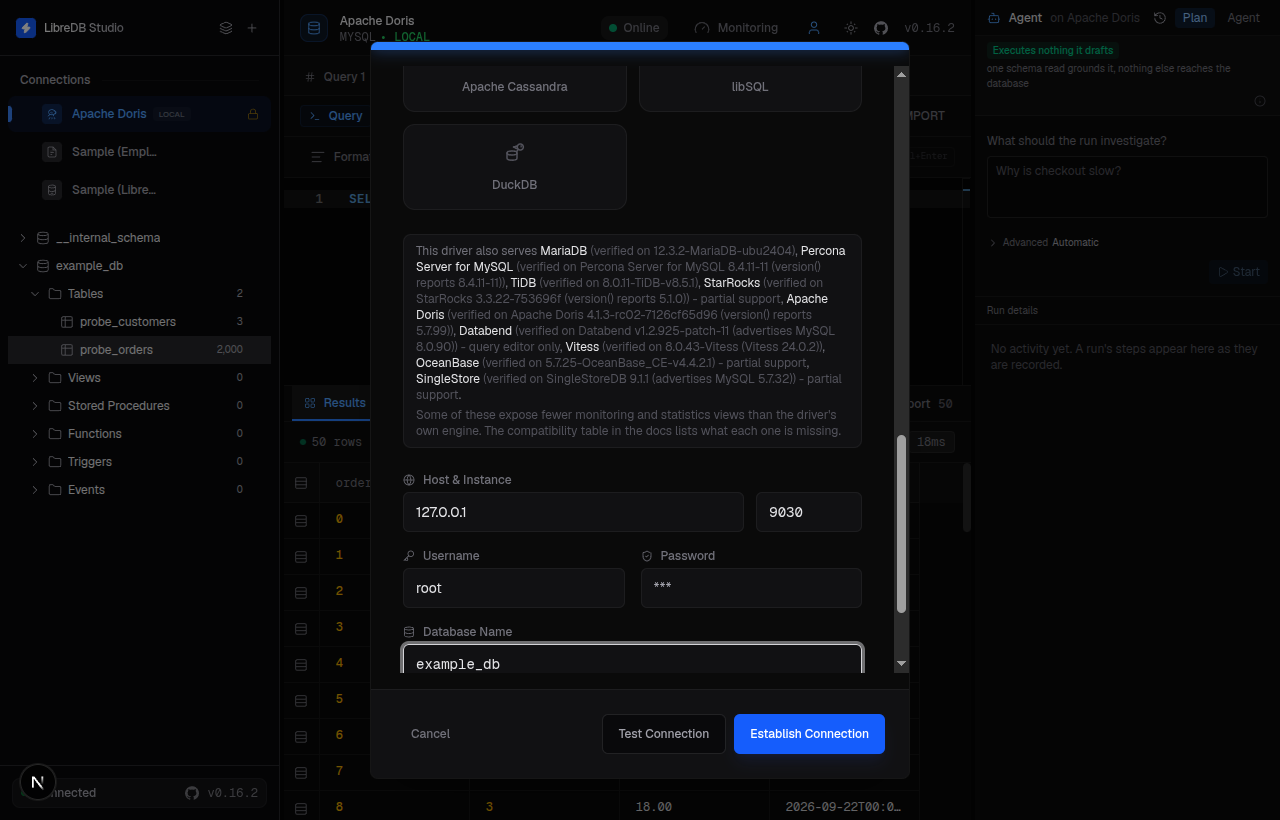Click the GitHub icon in sidebar footer
1280x820 pixels.
coord(192,793)
